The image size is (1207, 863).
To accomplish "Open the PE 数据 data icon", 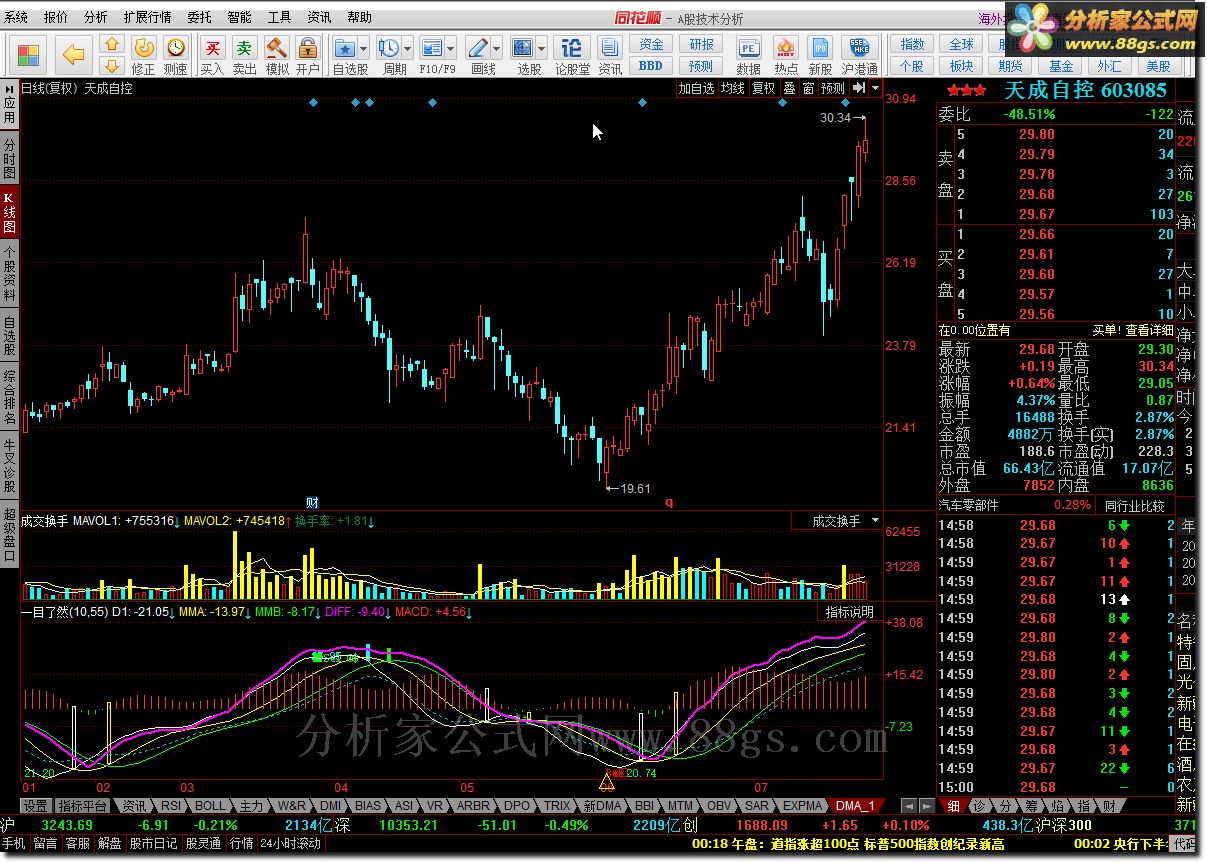I will (x=748, y=56).
